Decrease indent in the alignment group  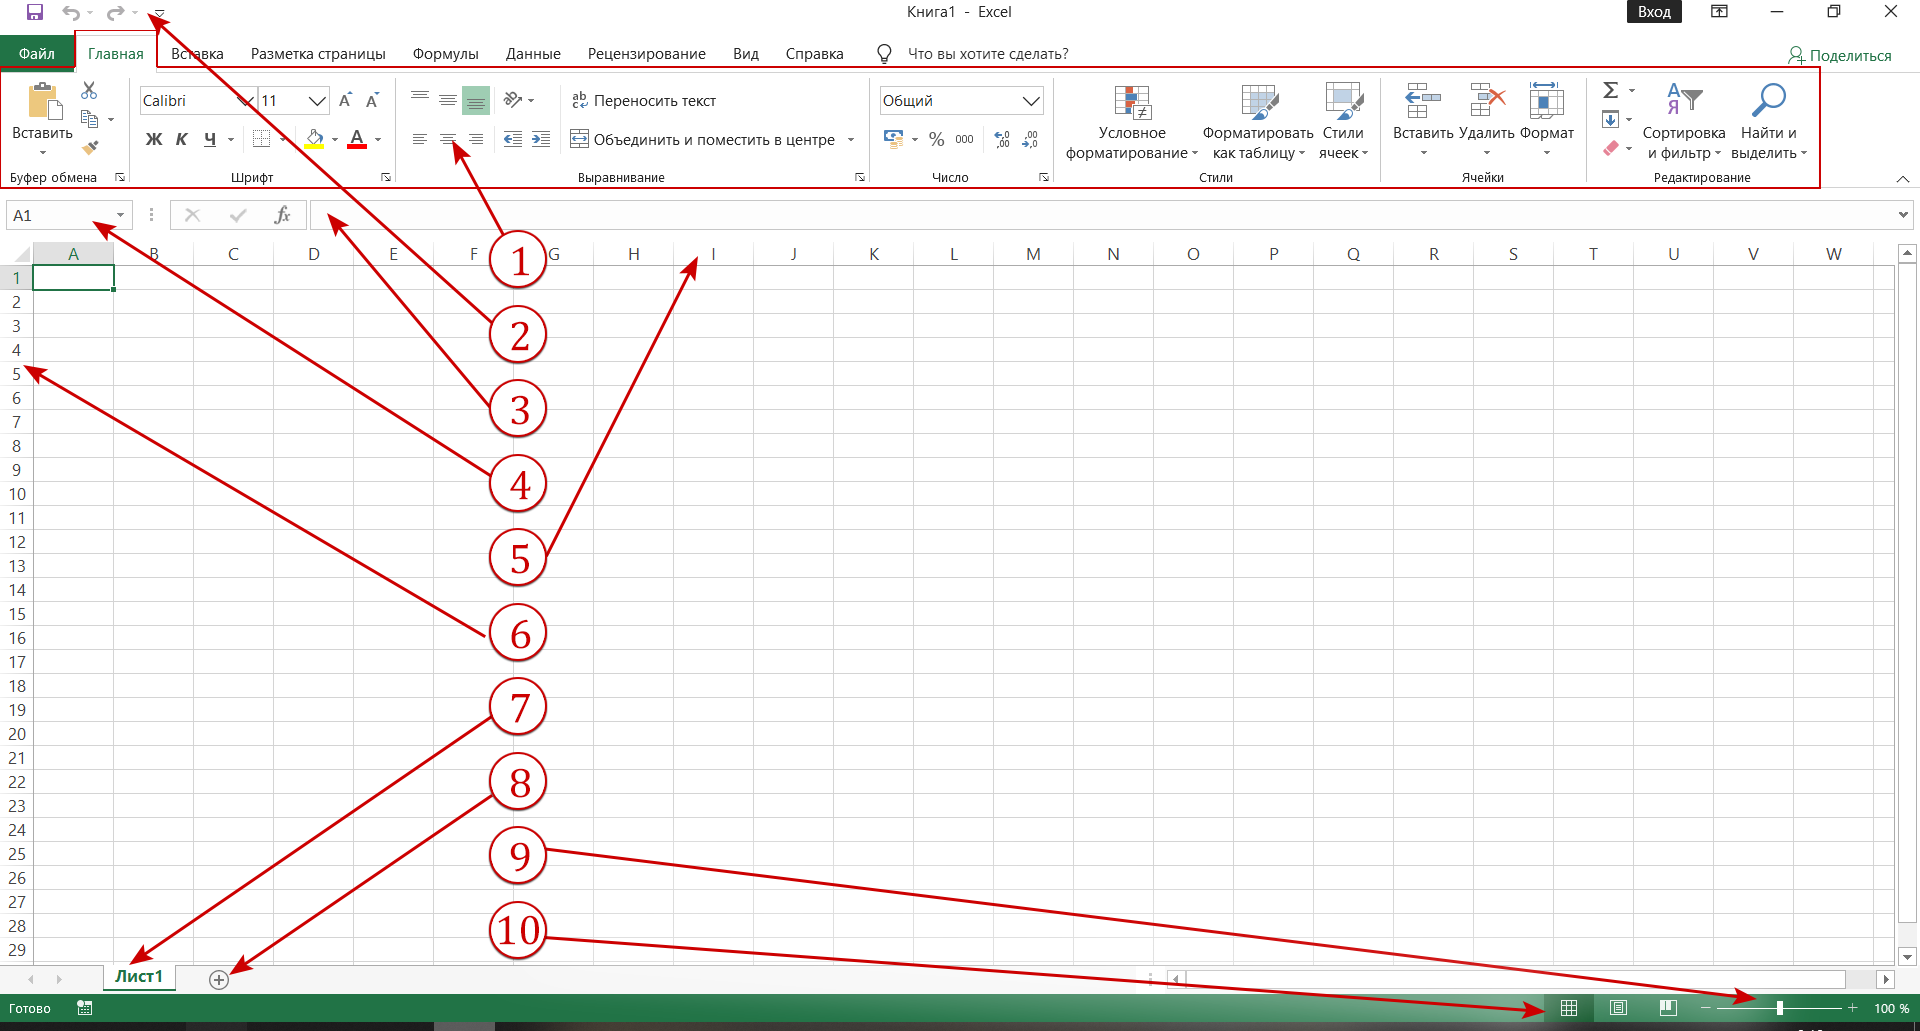tap(513, 139)
